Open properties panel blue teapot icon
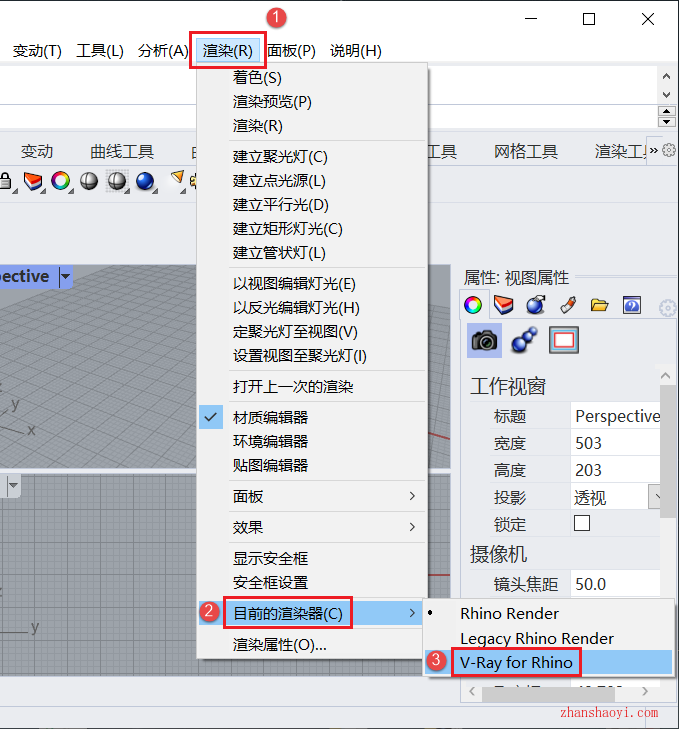The image size is (679, 729). pos(536,305)
